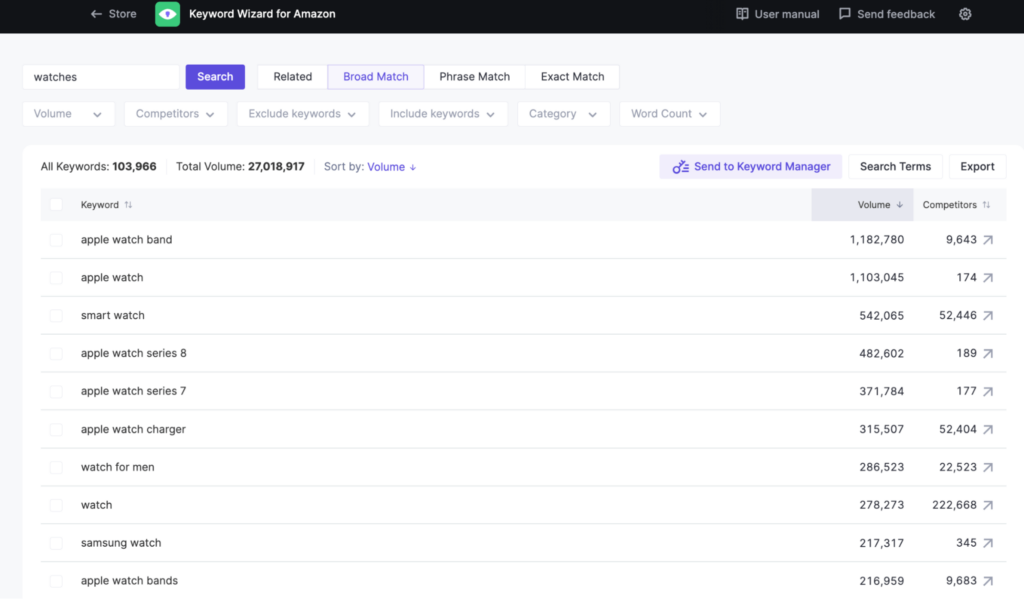Open external link arrow for apple watch series 8
Screen dimensions: 1024x599
click(x=988, y=353)
